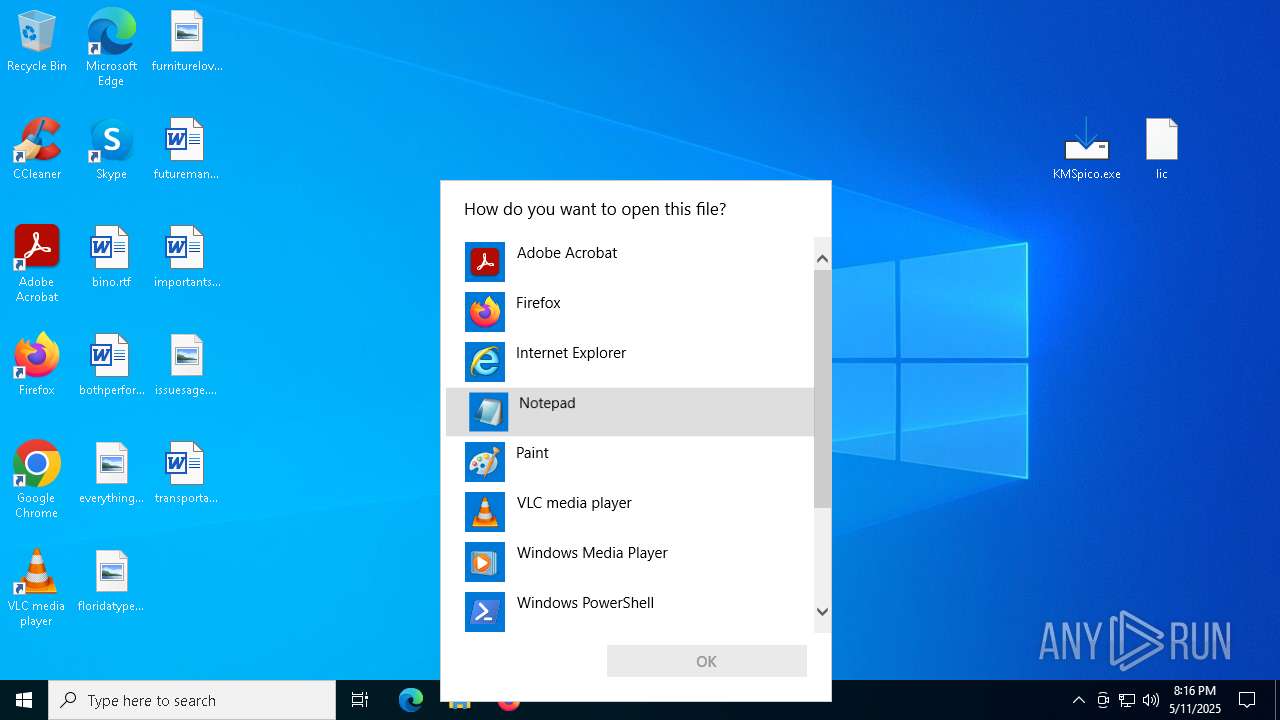Select the furniturelov... image file on desktop
Image resolution: width=1280 pixels, height=720 pixels.
click(x=187, y=42)
